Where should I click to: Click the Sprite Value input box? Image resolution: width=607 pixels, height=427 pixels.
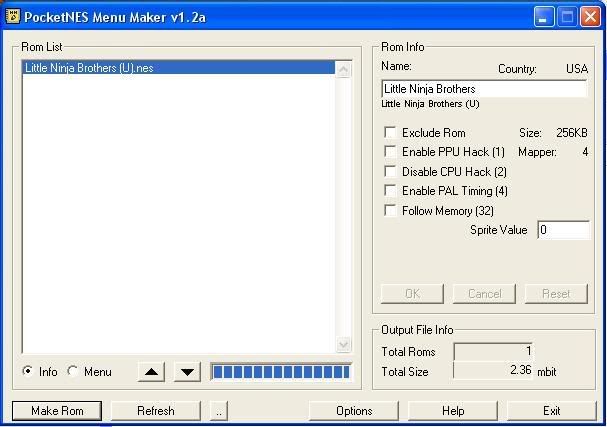(x=563, y=230)
